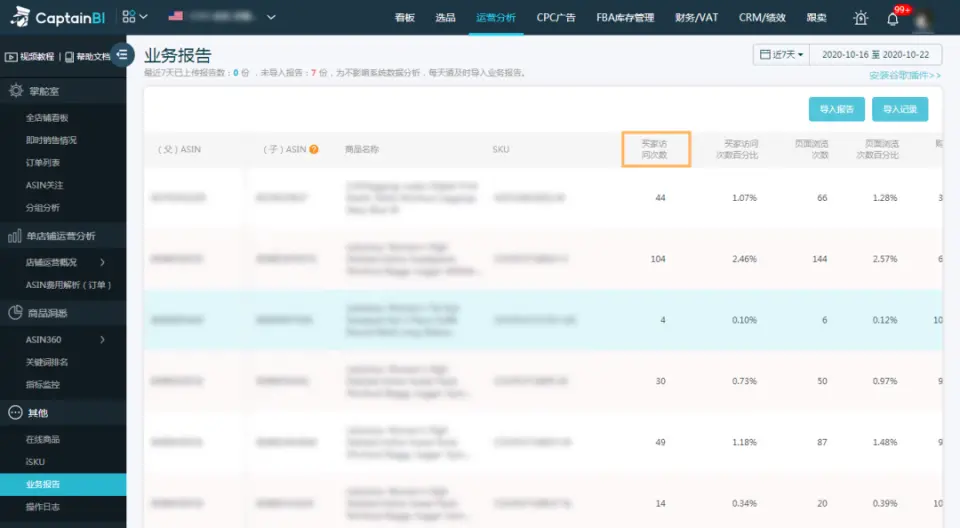
Task: Open notifications bell with 99+ badge
Action: (893, 18)
